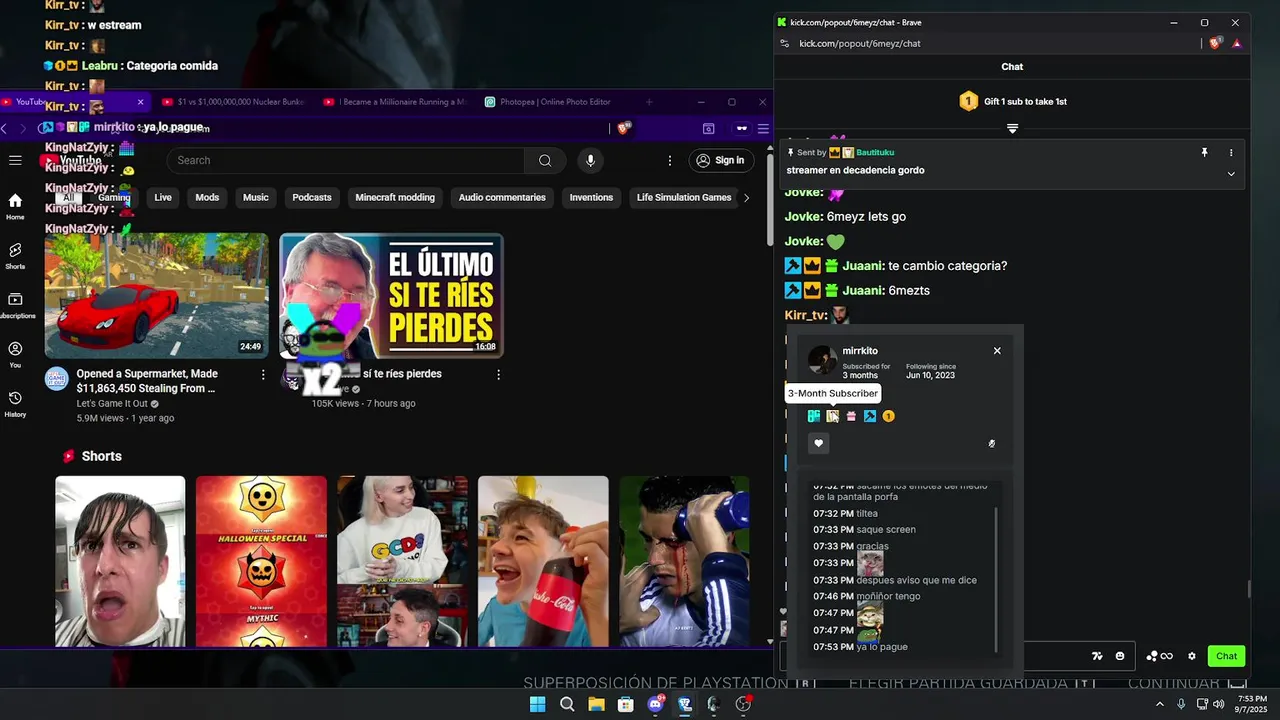Select the Audio commentaries filter chip
Screen dimensions: 1280x720
pyautogui.click(x=502, y=197)
